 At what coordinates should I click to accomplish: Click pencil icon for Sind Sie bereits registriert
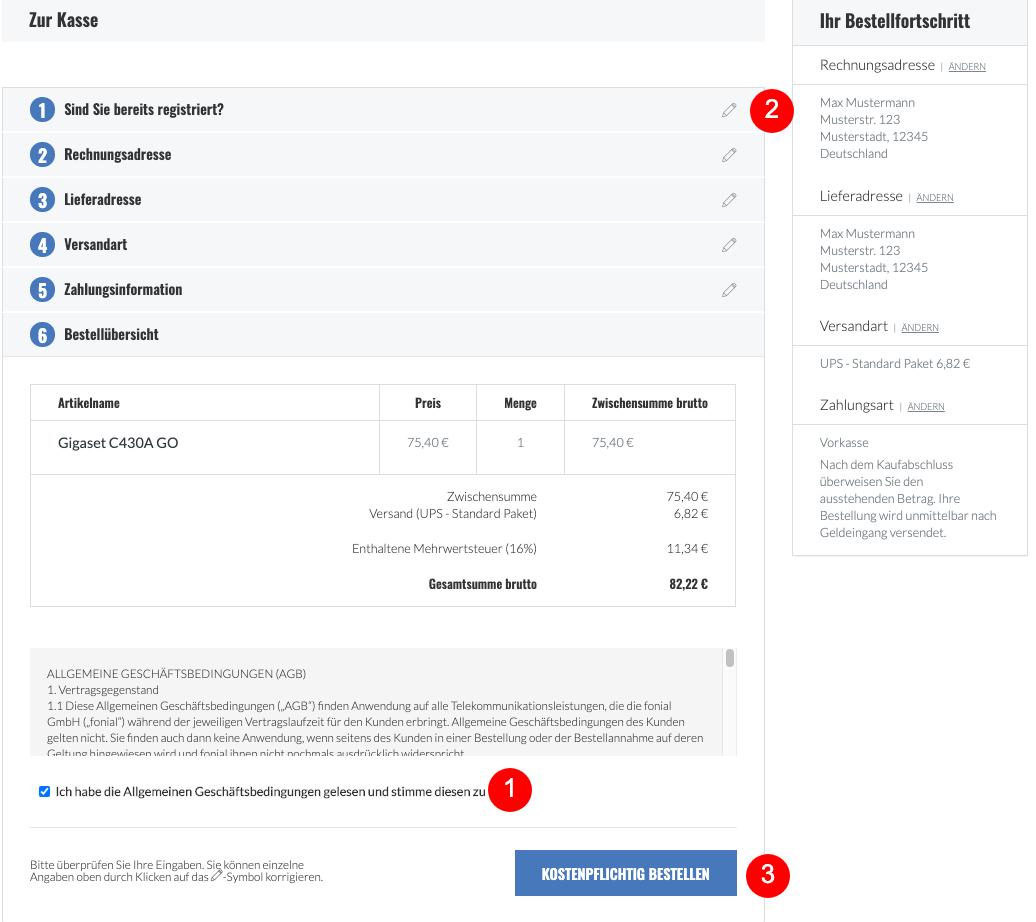point(729,110)
